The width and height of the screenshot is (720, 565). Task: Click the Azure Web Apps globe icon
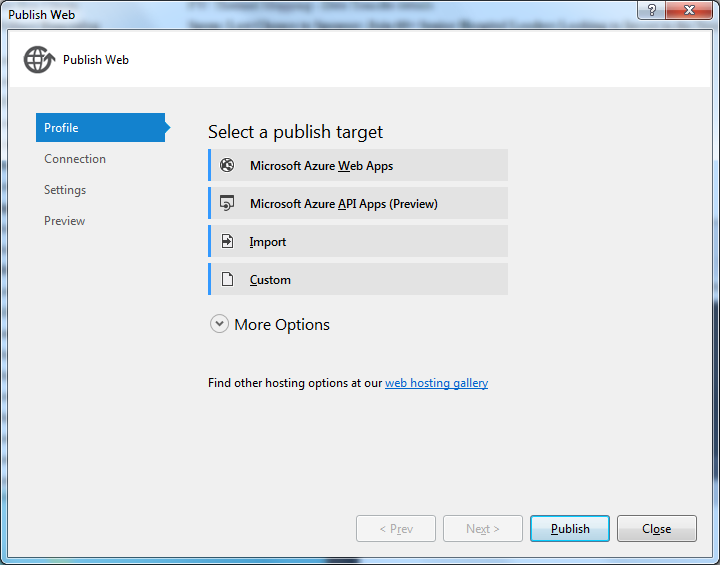[227, 165]
